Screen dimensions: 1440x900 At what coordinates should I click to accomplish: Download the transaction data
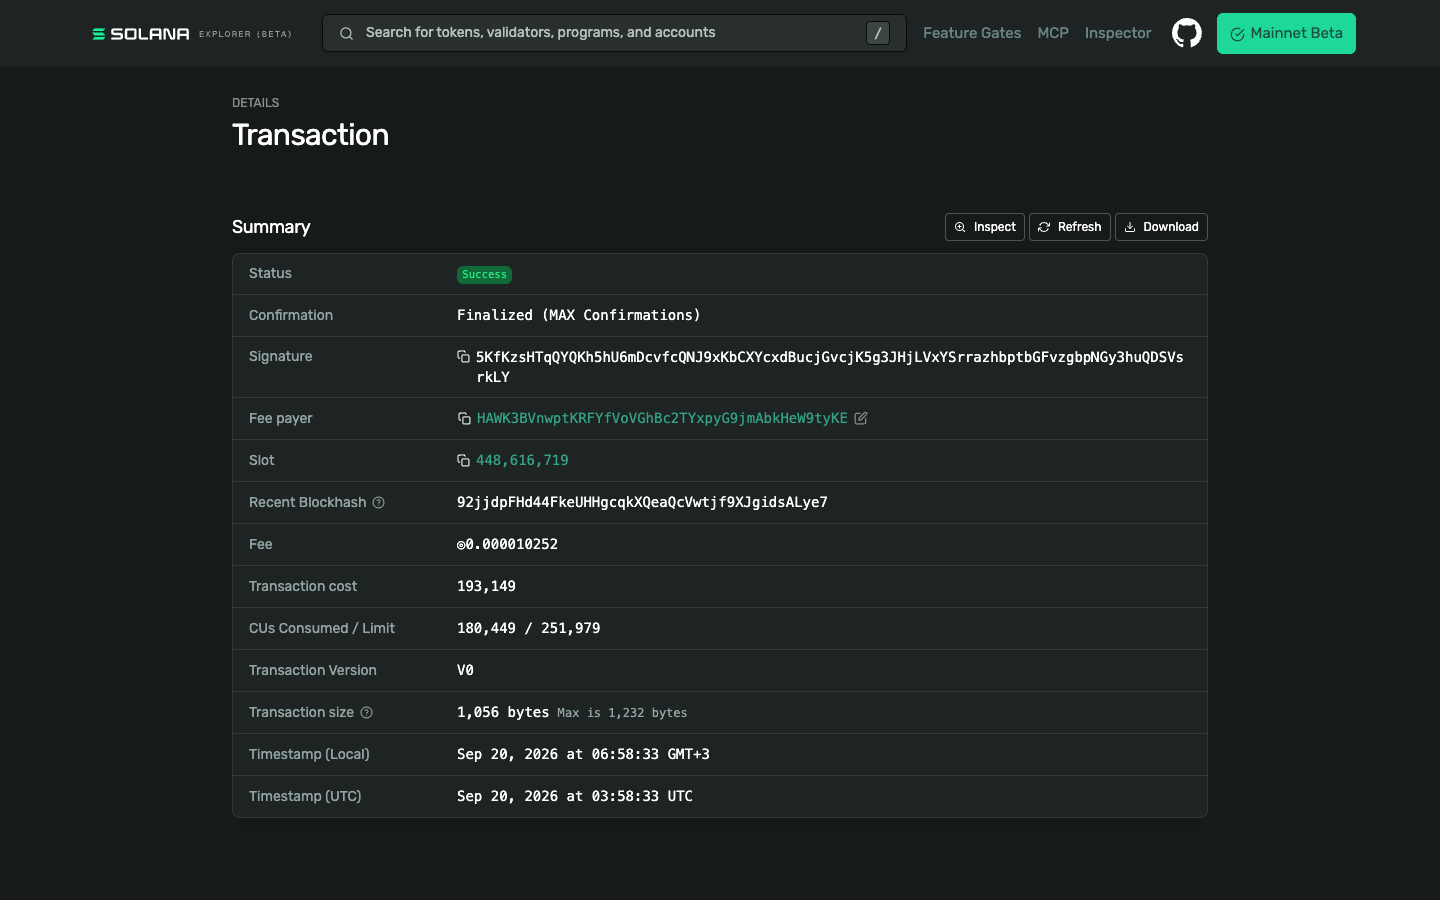(1161, 227)
